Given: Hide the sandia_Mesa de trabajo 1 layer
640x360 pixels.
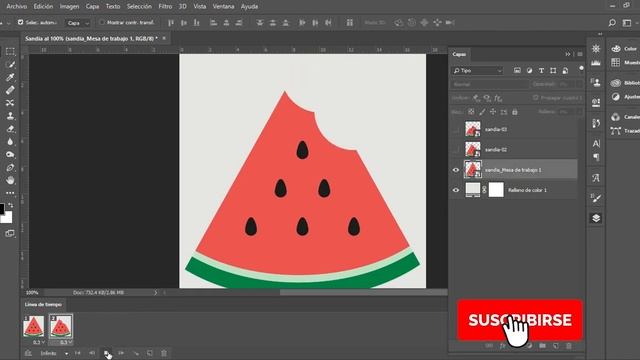Looking at the screenshot, I should 456,170.
